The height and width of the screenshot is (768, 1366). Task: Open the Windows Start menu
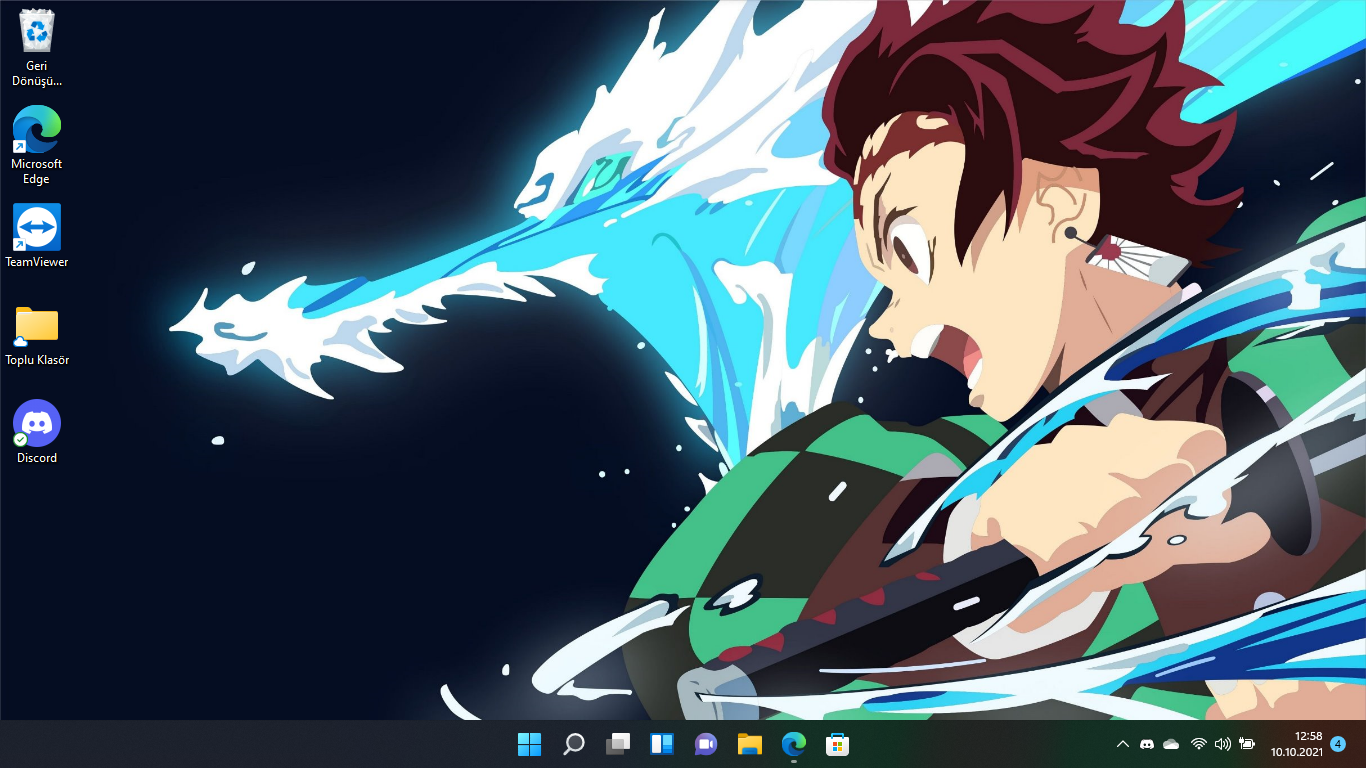(529, 744)
